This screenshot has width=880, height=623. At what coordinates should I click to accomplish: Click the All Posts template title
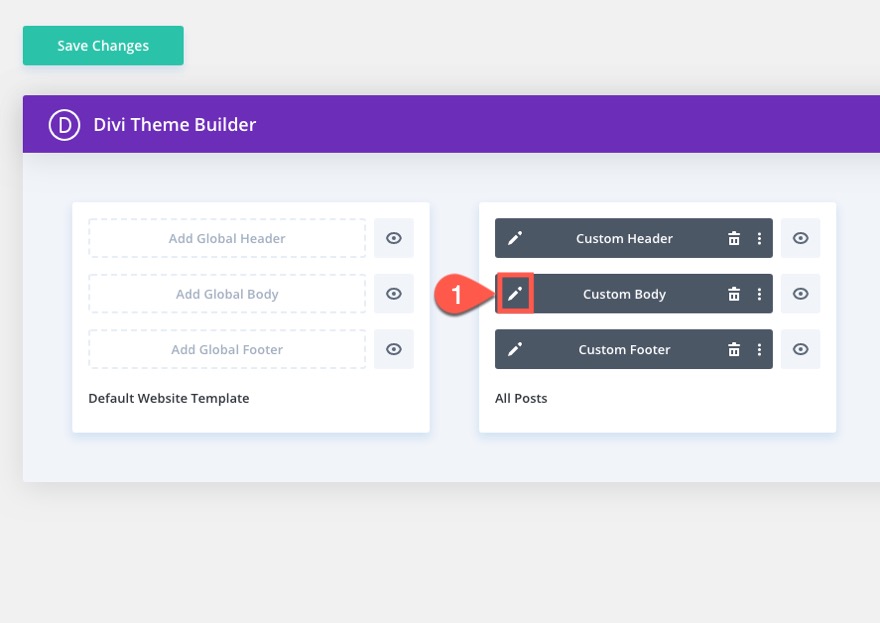[x=521, y=398]
